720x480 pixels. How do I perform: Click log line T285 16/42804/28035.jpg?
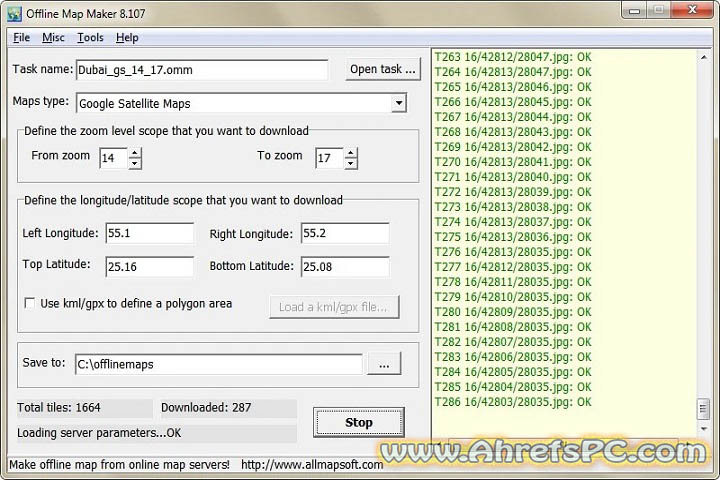513,387
